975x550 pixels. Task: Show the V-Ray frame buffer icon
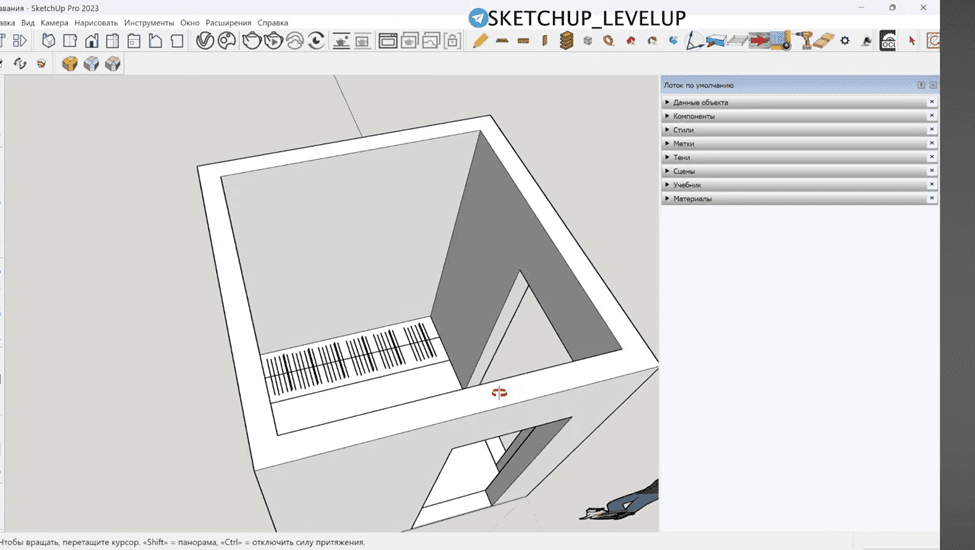[387, 41]
